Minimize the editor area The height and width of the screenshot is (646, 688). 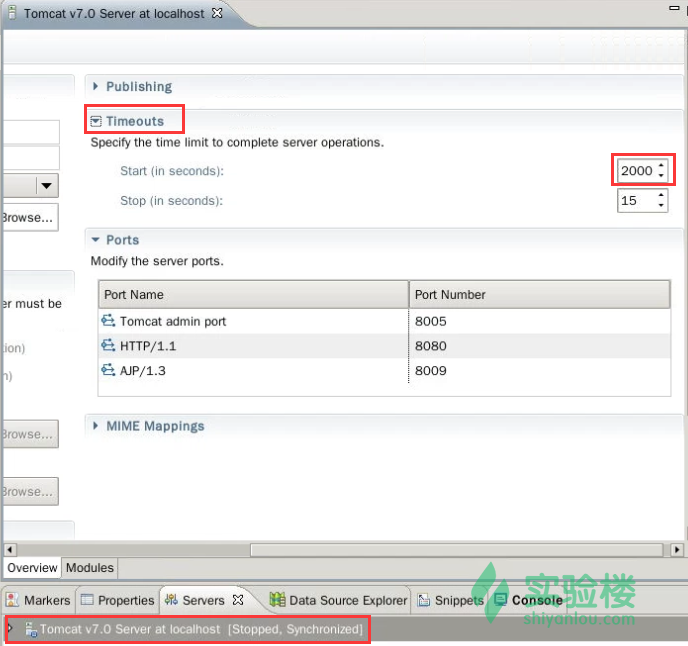tap(674, 8)
